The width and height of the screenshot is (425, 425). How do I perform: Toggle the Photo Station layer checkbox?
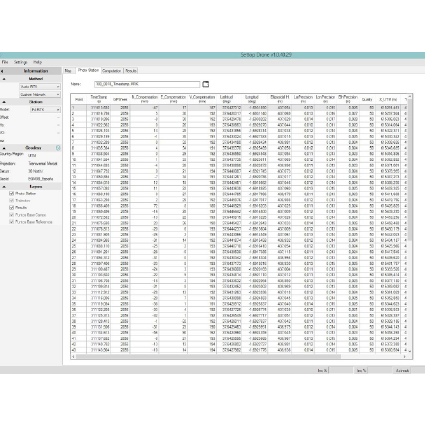[12, 193]
